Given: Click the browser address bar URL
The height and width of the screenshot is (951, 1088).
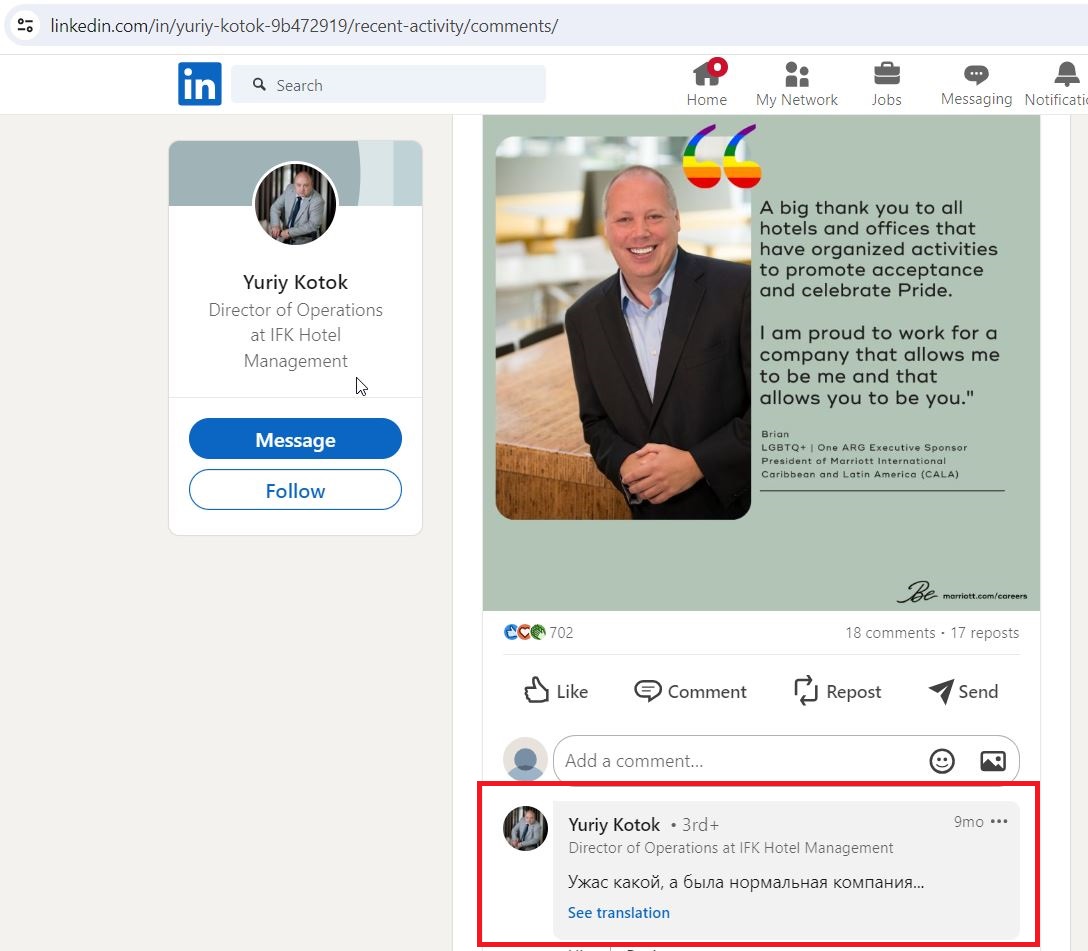Looking at the screenshot, I should pos(304,26).
